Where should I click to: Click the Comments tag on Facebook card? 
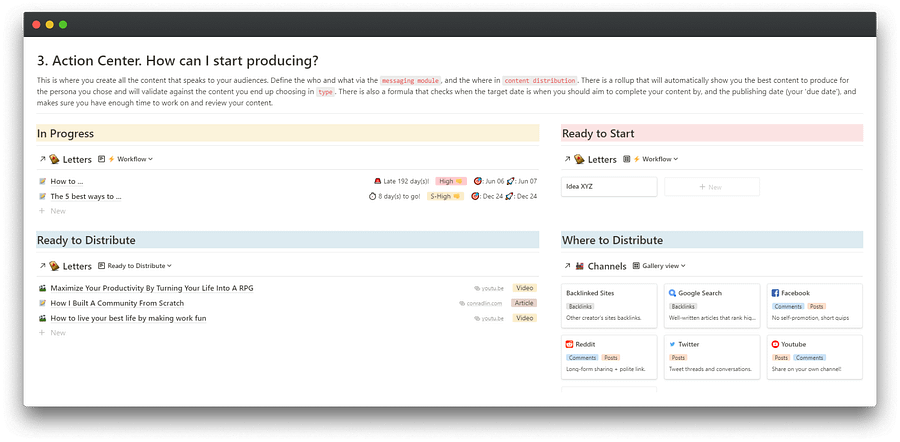click(788, 307)
